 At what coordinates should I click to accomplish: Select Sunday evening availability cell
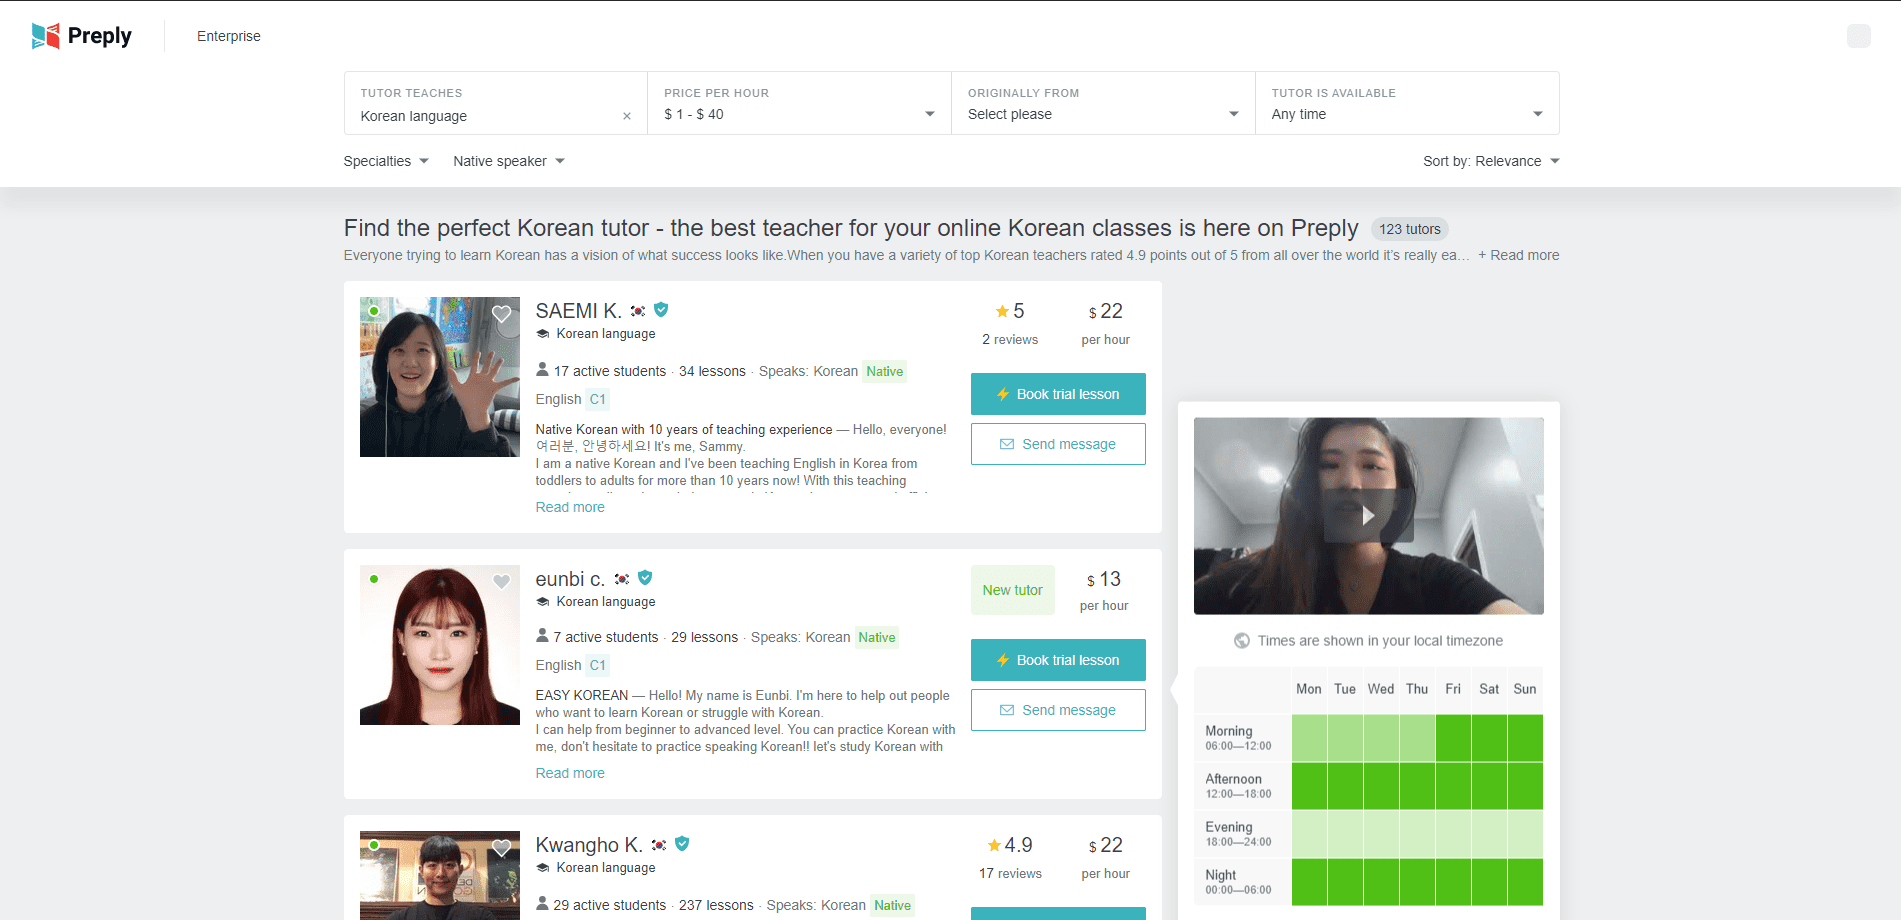tap(1525, 834)
